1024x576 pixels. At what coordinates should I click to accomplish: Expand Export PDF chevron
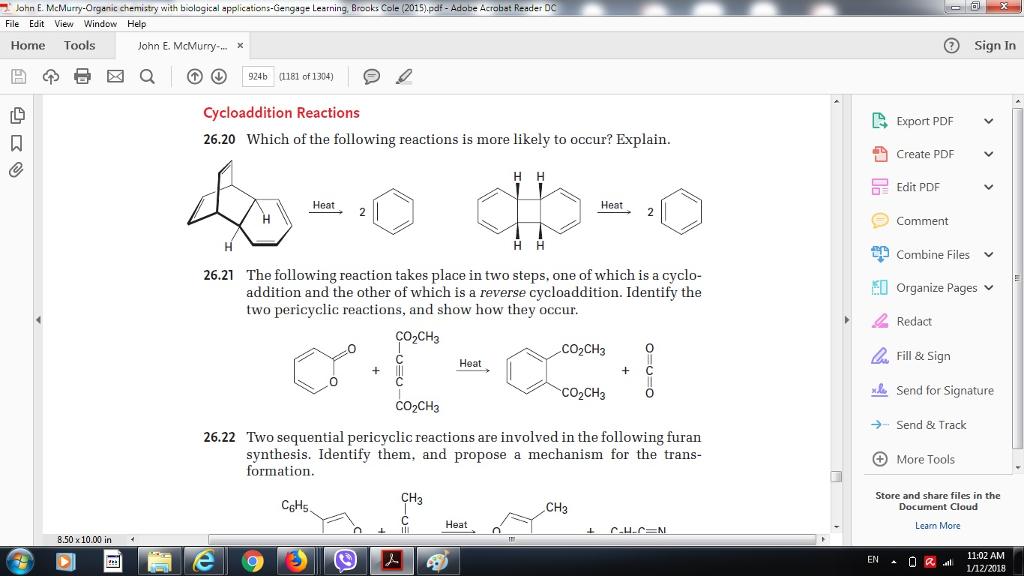click(x=989, y=121)
